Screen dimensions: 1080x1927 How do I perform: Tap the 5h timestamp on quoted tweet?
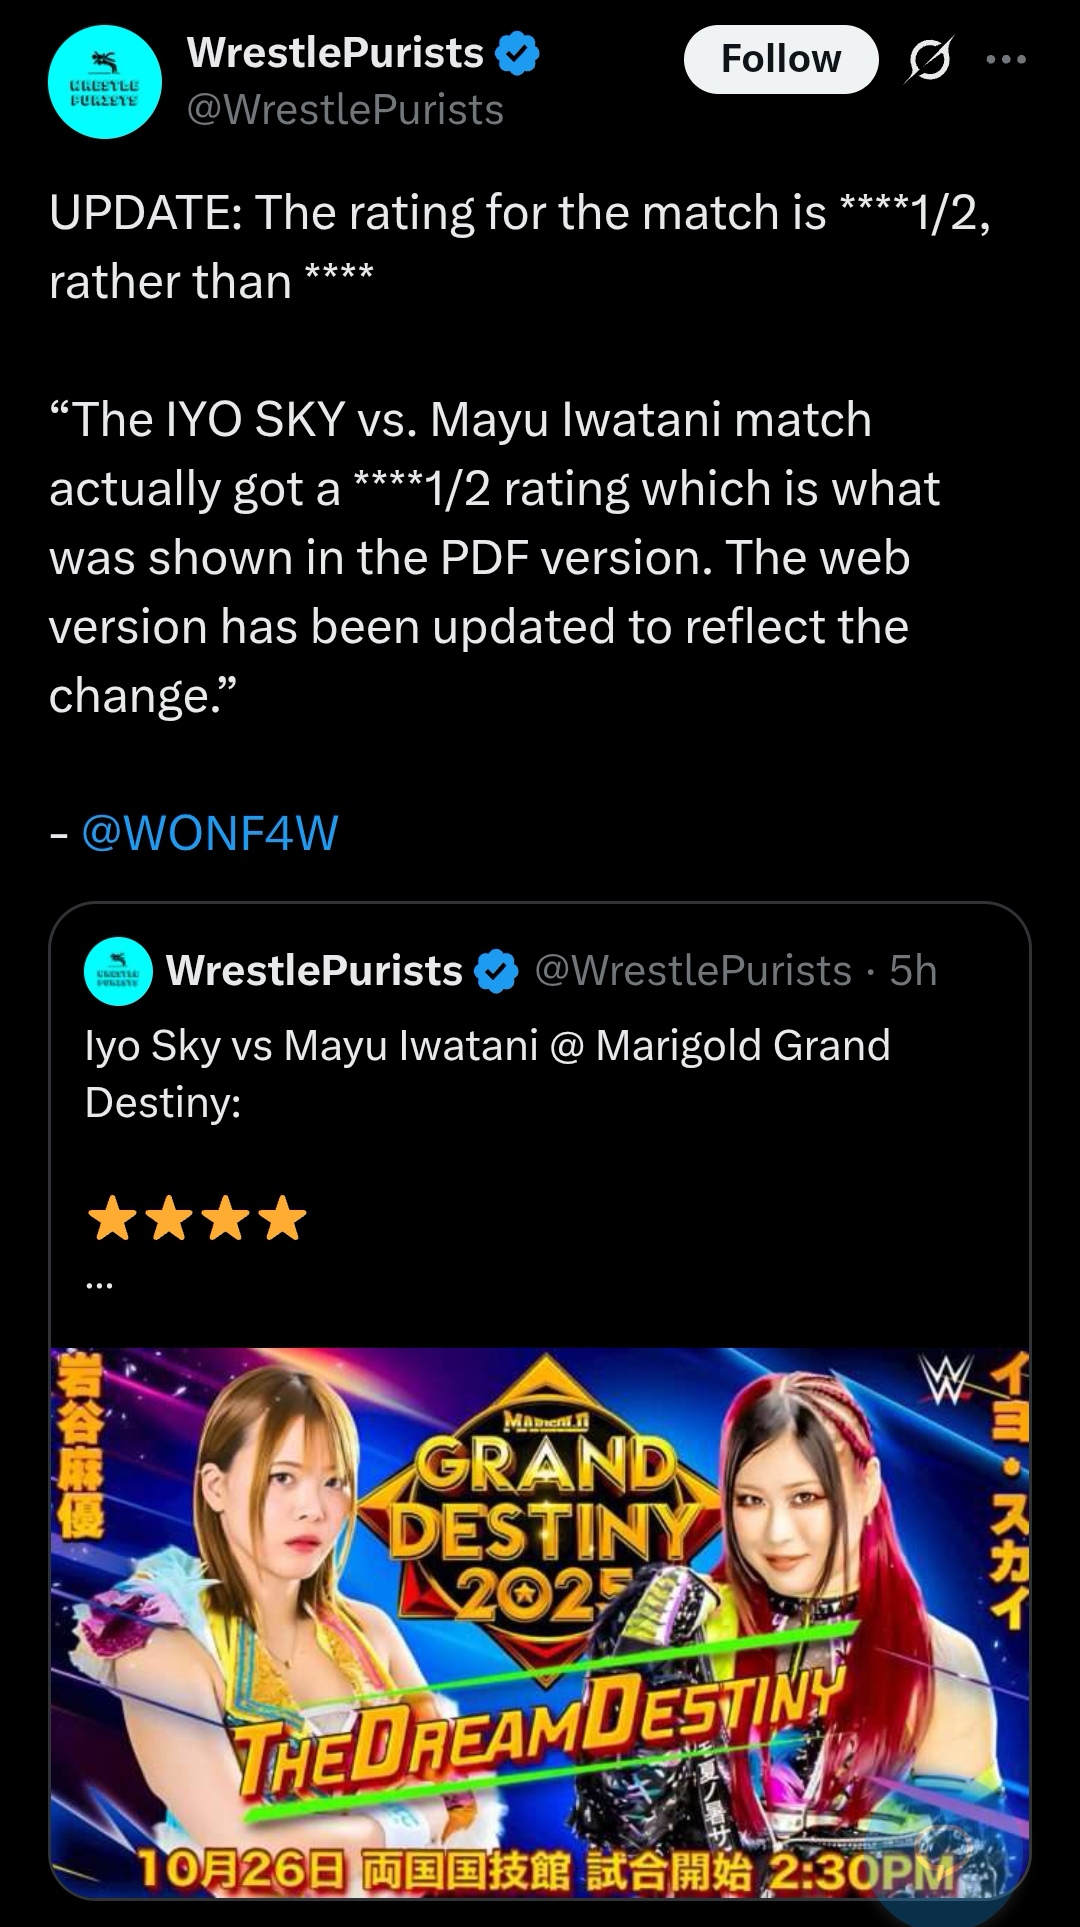click(x=913, y=971)
